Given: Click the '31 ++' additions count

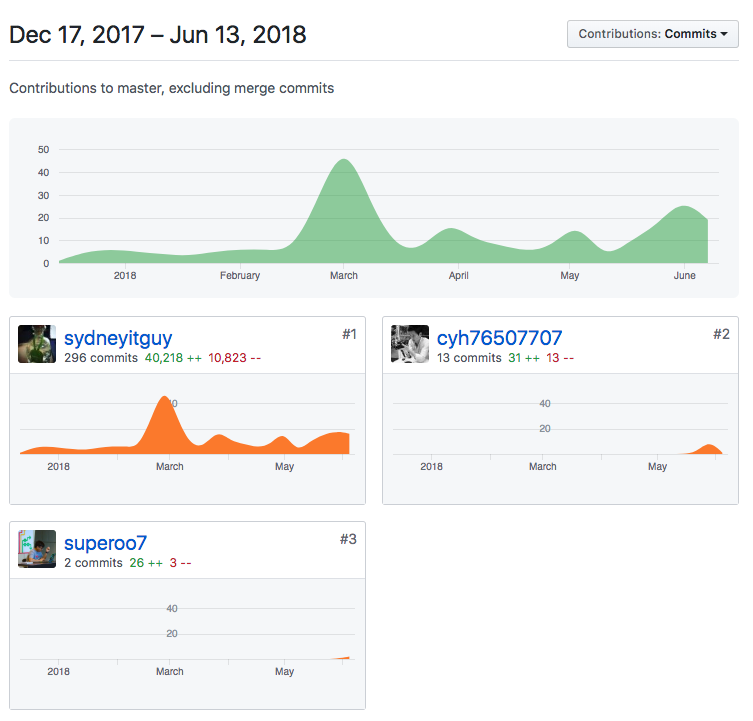Looking at the screenshot, I should point(524,358).
